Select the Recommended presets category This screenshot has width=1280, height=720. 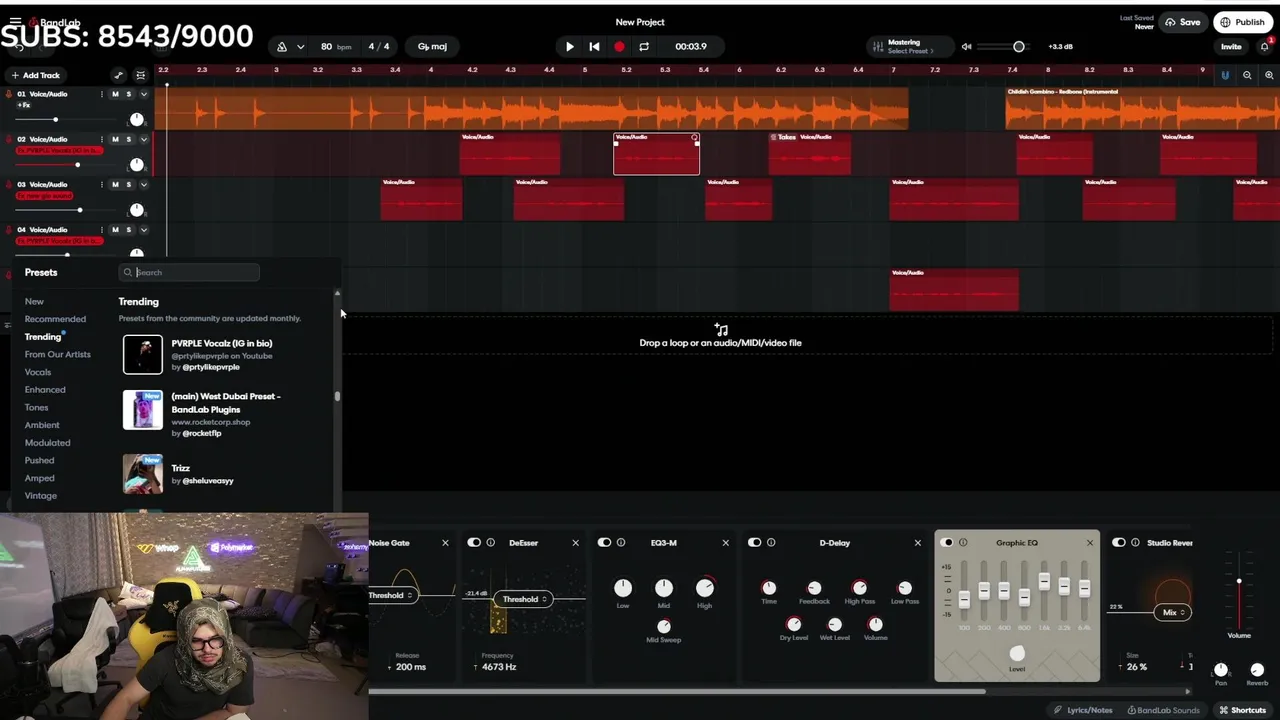point(55,319)
